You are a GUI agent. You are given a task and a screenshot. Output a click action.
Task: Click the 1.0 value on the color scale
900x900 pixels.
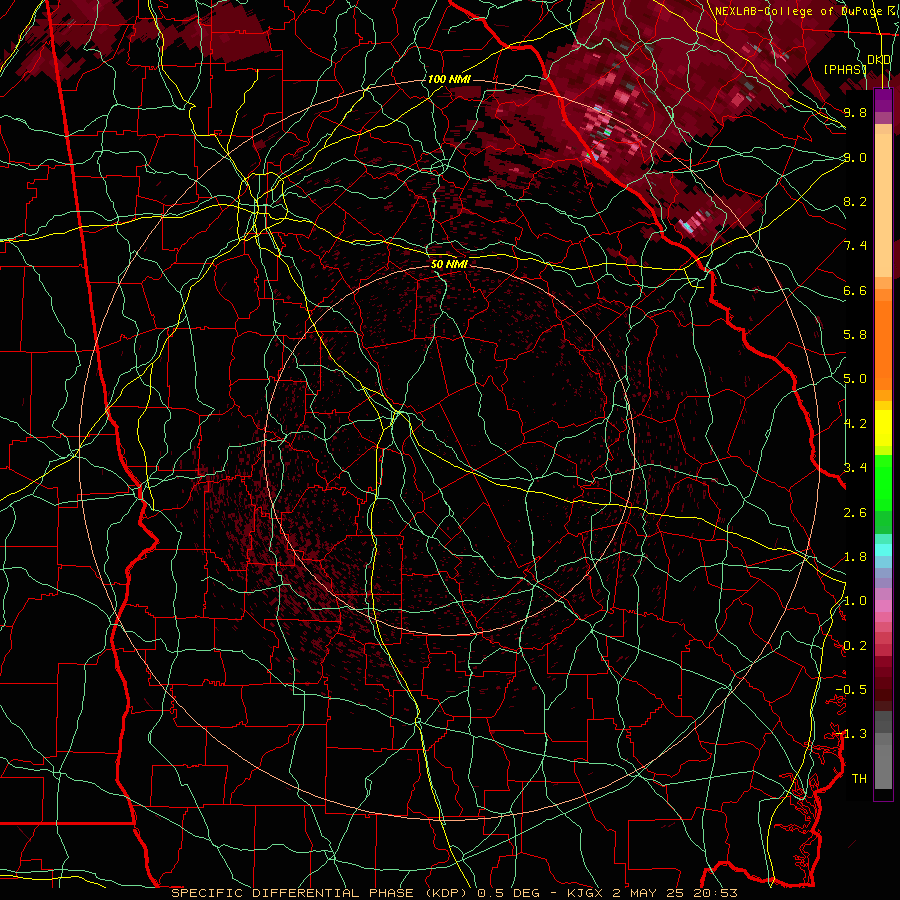pos(855,601)
